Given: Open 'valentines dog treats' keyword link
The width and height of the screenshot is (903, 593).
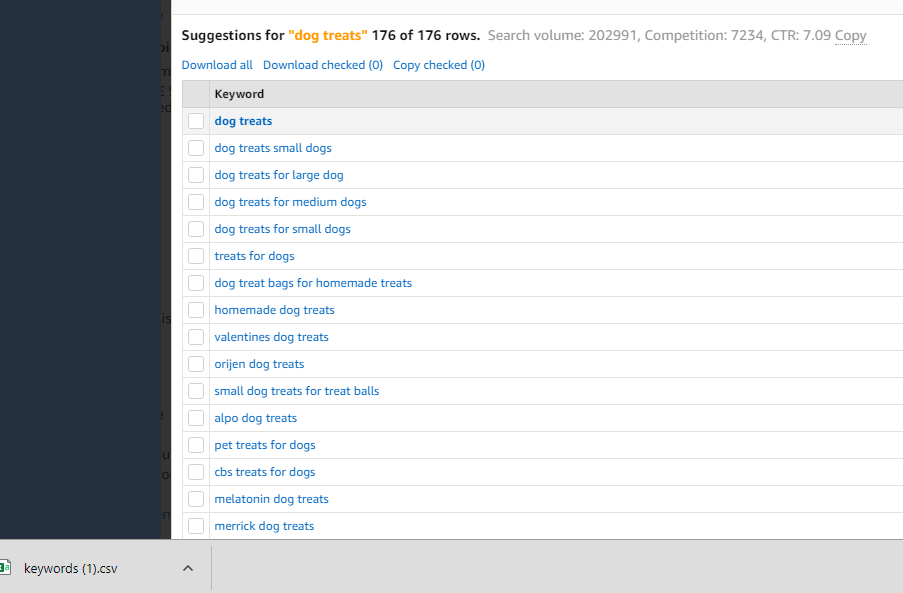Looking at the screenshot, I should click(x=271, y=337).
